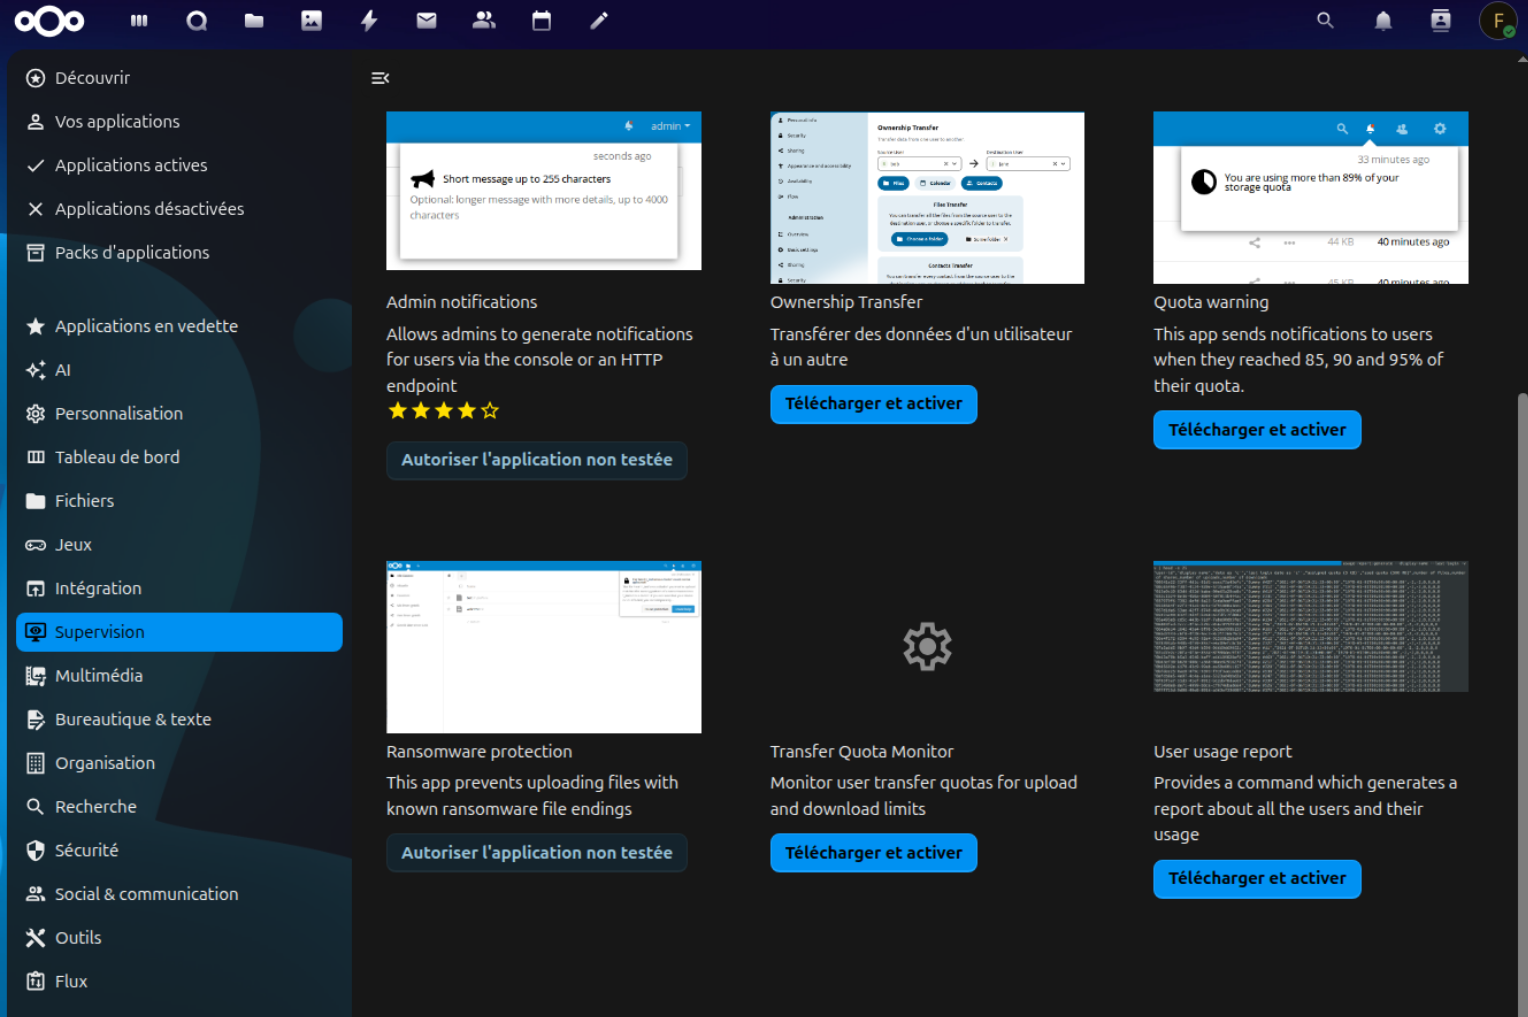Collapse the app navigation sidebar
Viewport: 1528px width, 1017px height.
click(x=380, y=78)
